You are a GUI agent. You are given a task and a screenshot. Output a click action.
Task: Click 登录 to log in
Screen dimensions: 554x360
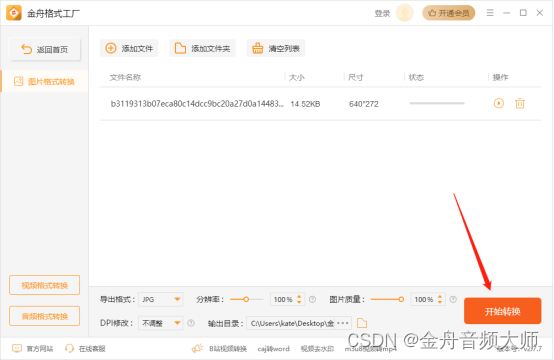click(382, 13)
